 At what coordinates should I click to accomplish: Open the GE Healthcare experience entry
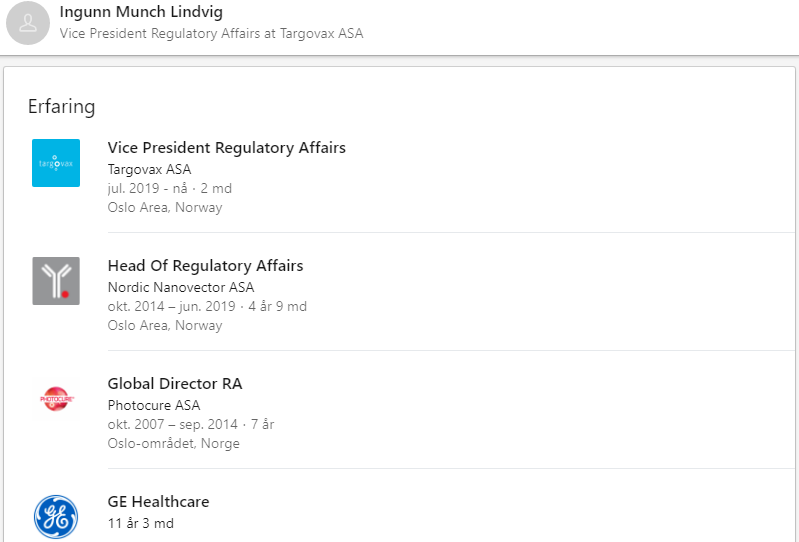tap(158, 502)
